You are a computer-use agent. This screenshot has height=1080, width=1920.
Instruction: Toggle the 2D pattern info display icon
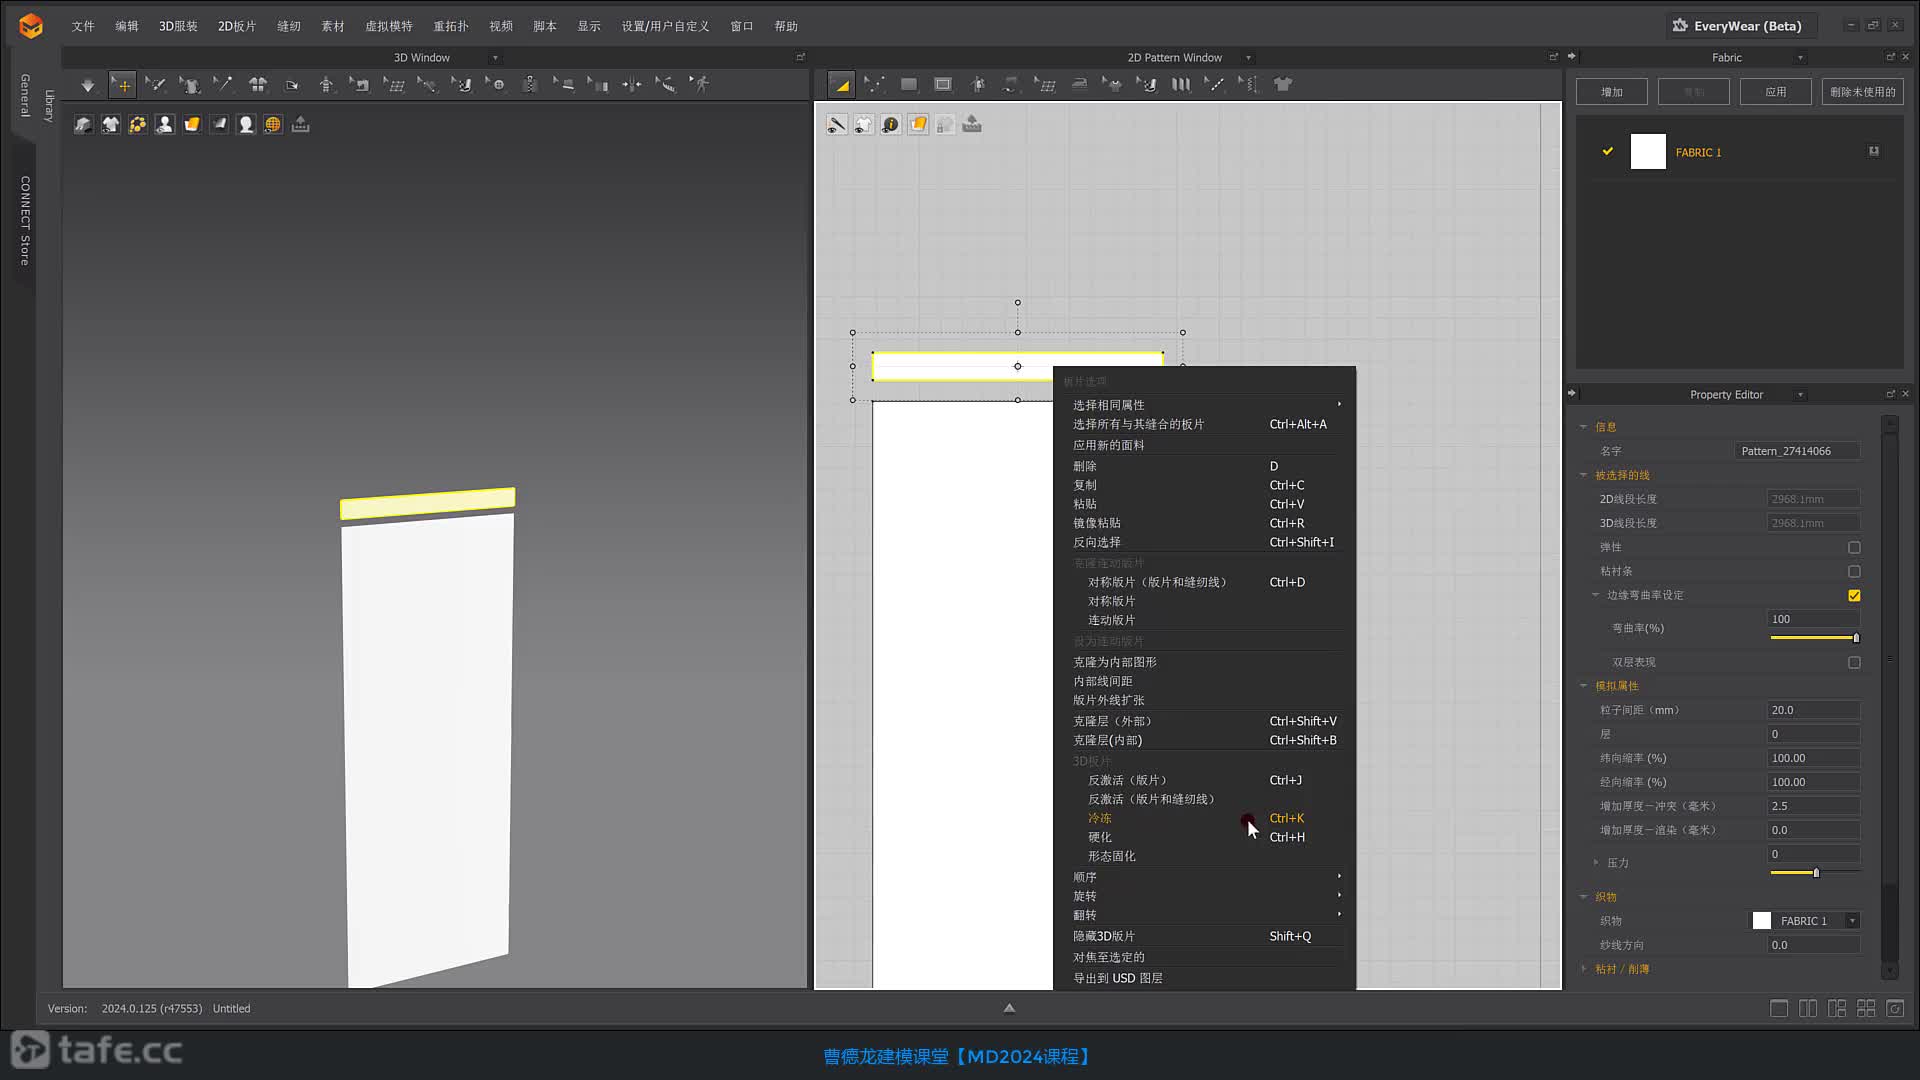click(x=891, y=124)
